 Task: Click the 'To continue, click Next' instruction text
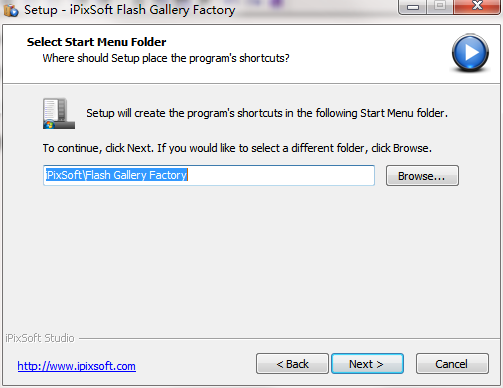pyautogui.click(x=237, y=148)
